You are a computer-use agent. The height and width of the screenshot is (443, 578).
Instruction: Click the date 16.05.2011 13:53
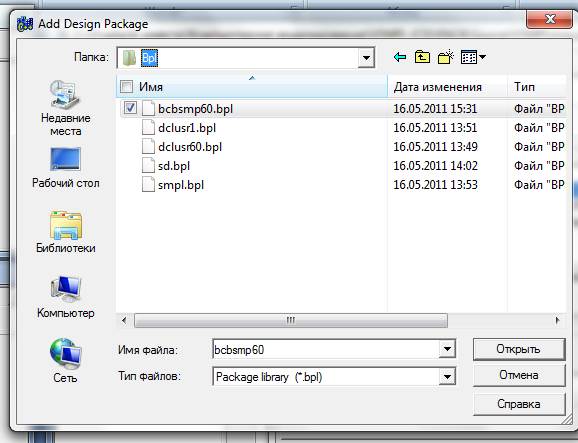435,185
